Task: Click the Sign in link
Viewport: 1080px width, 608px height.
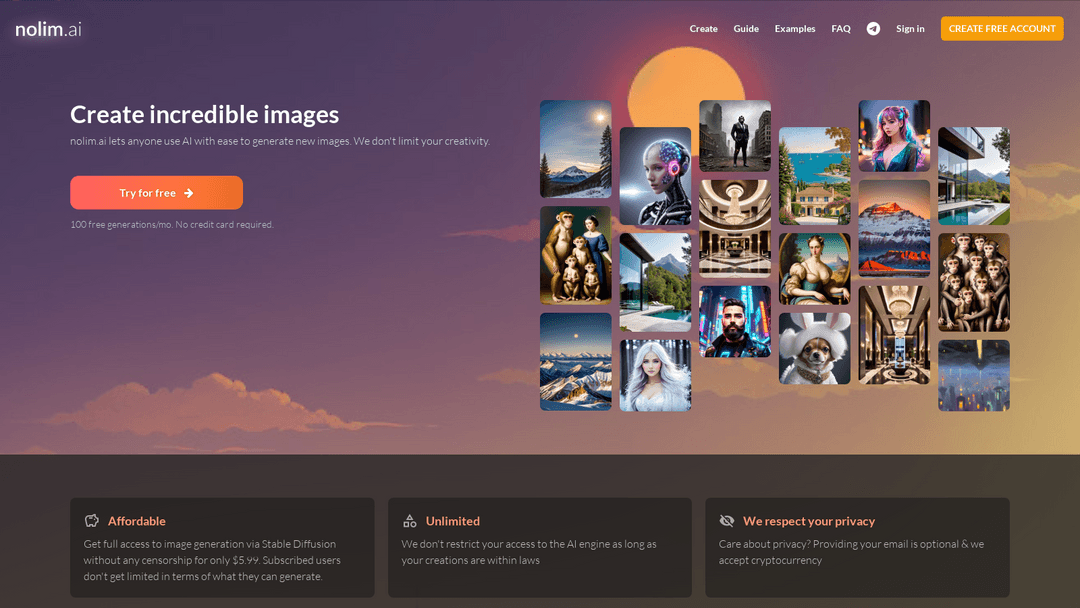Action: (x=910, y=28)
